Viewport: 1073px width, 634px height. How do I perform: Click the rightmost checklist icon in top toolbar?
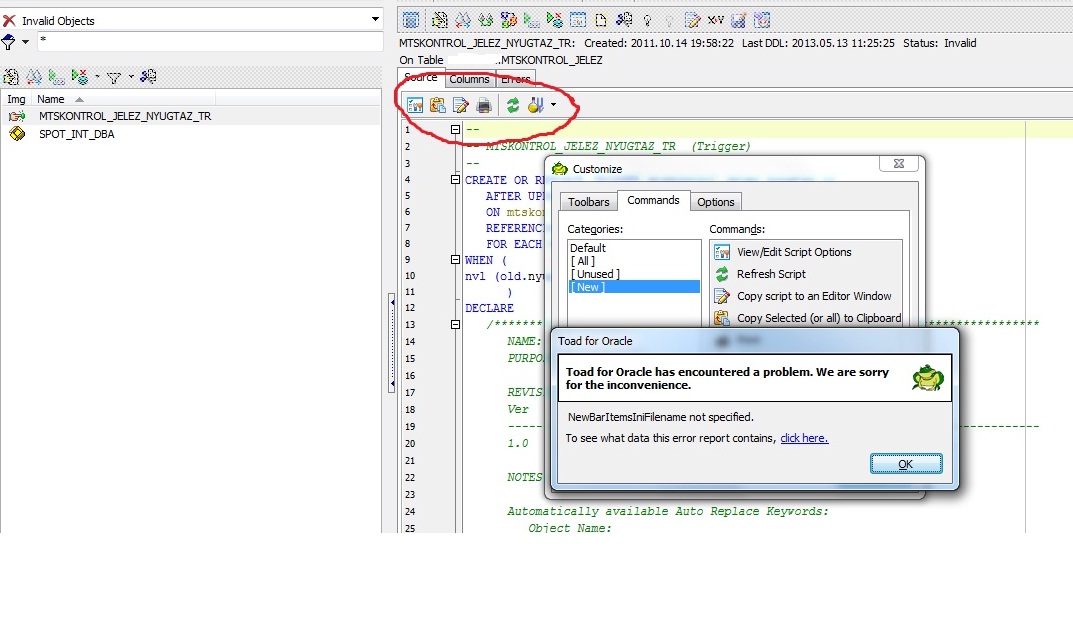pyautogui.click(x=762, y=21)
